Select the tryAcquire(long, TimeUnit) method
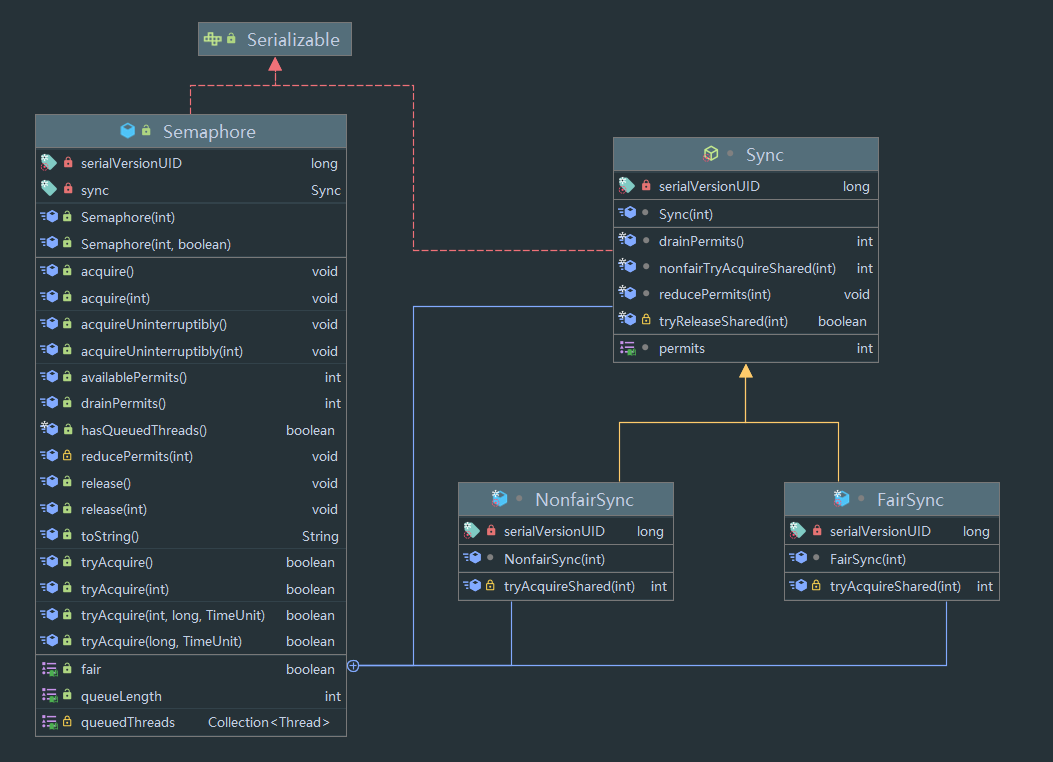Image resolution: width=1053 pixels, height=762 pixels. (x=161, y=641)
